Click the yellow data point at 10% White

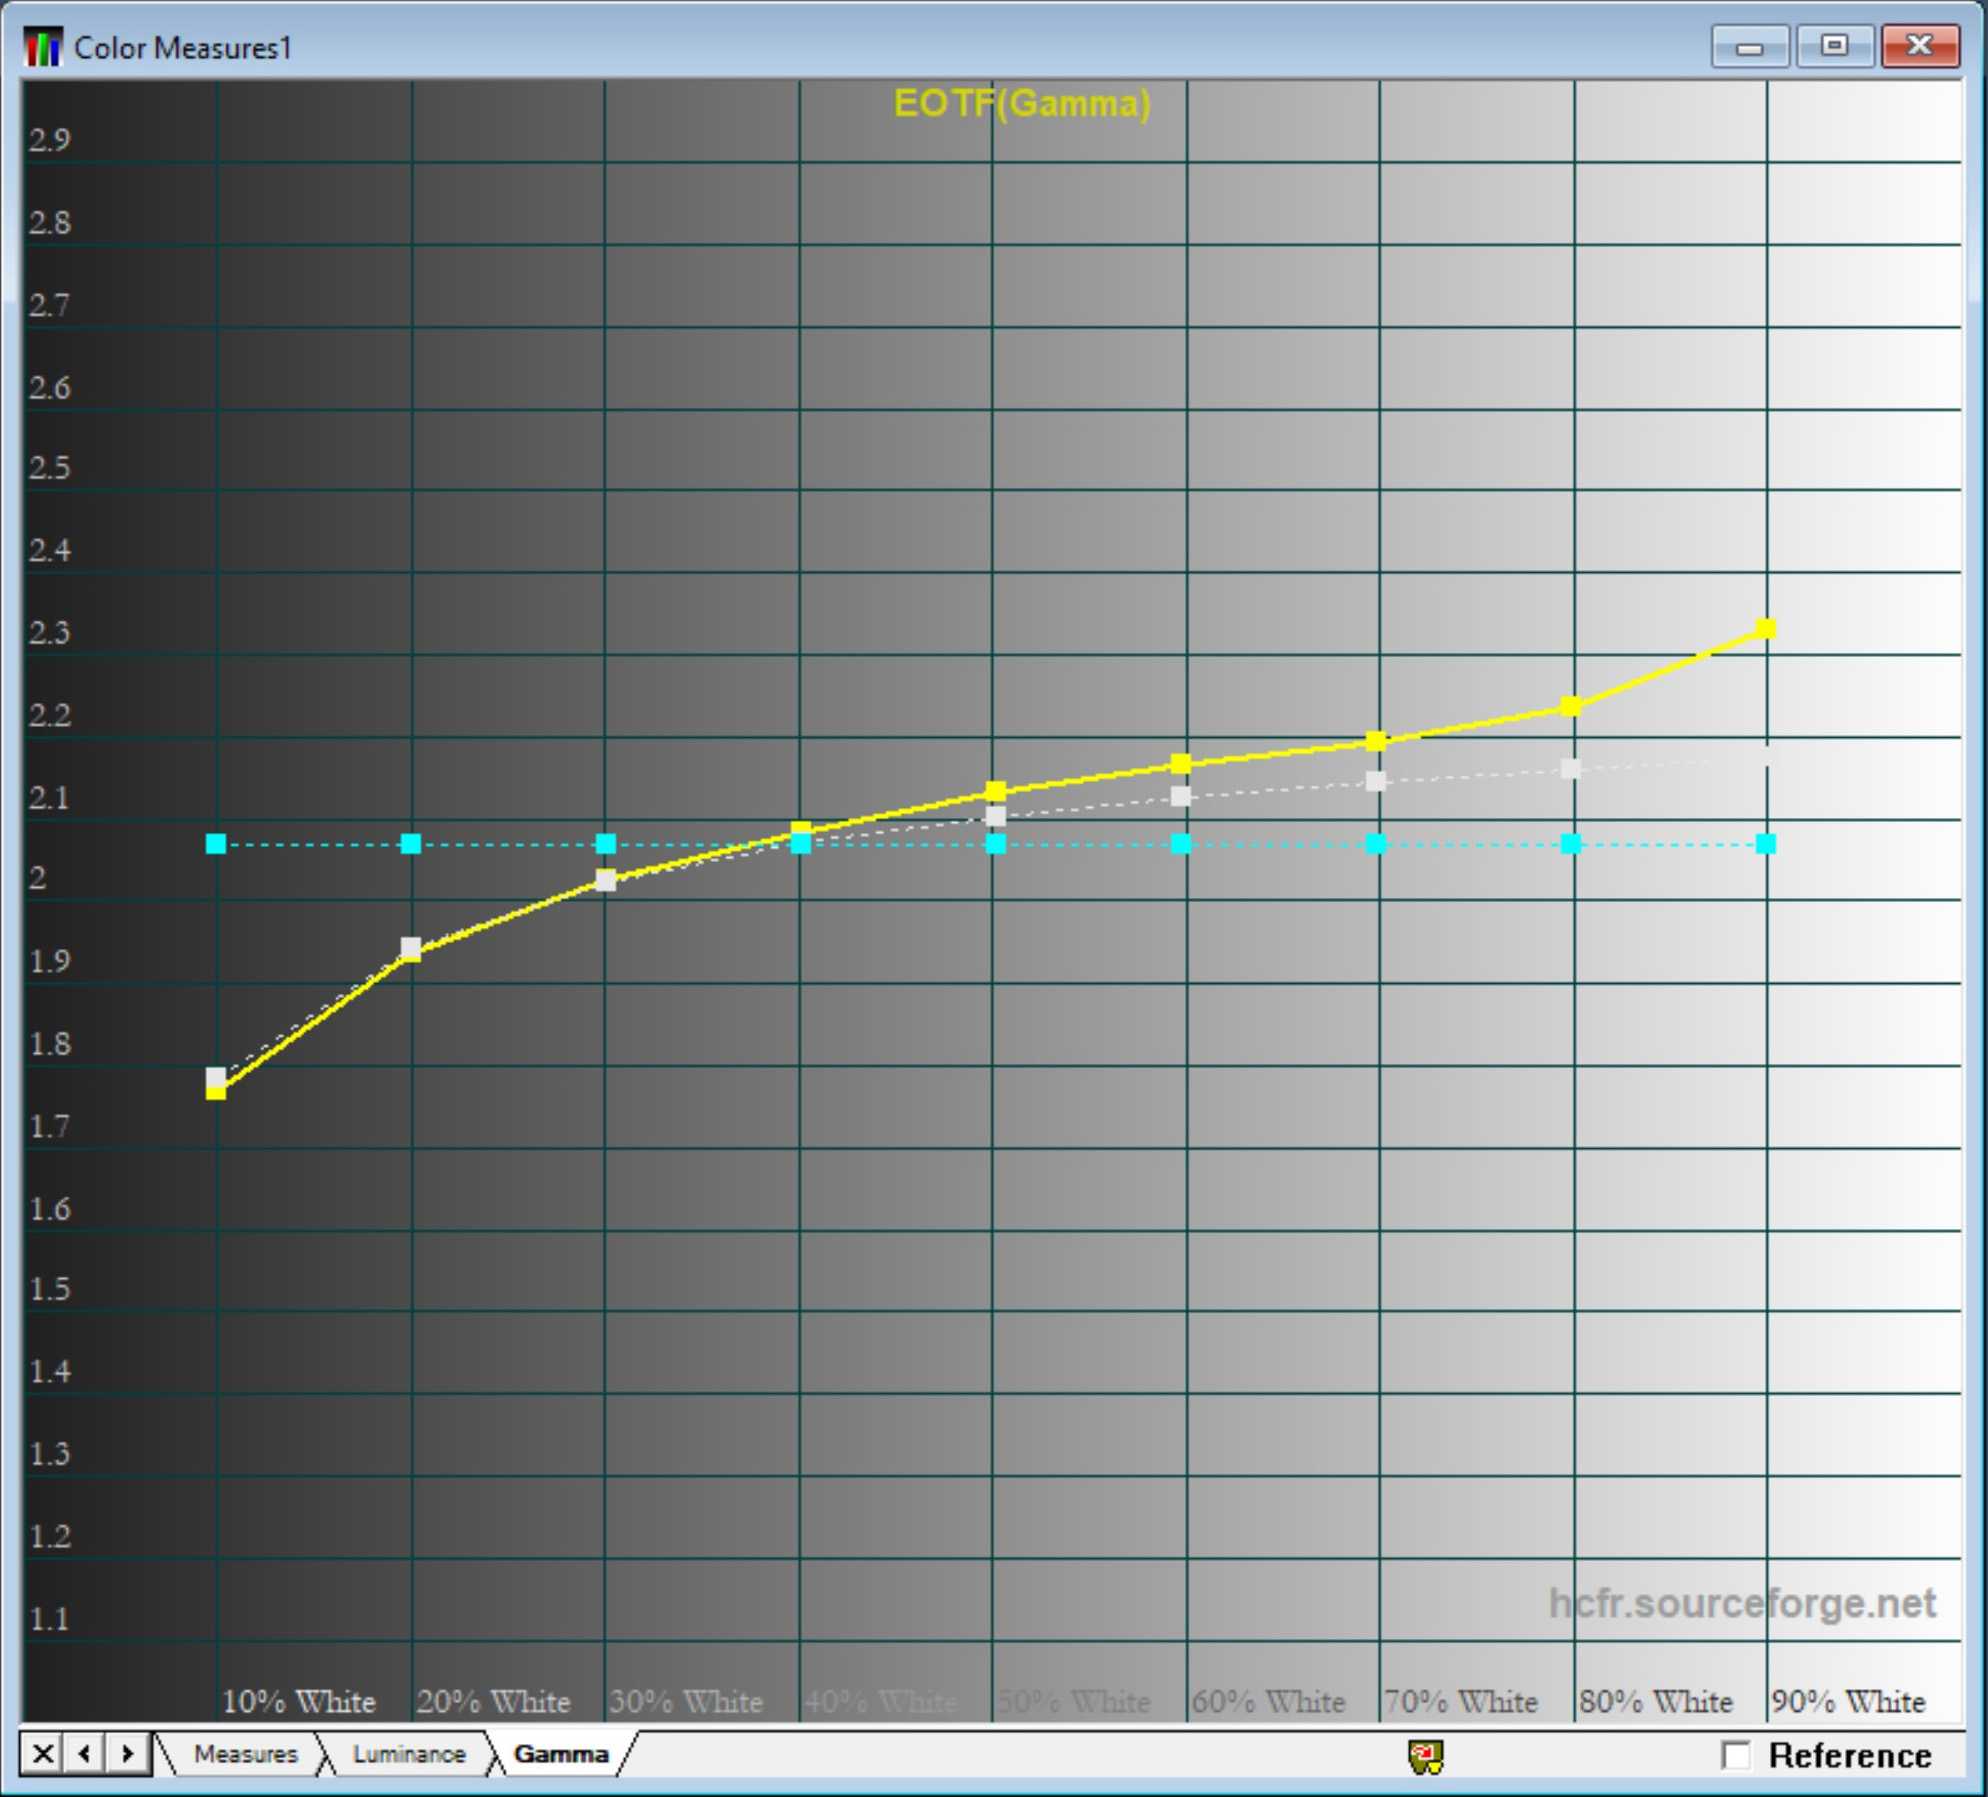pyautogui.click(x=216, y=1092)
